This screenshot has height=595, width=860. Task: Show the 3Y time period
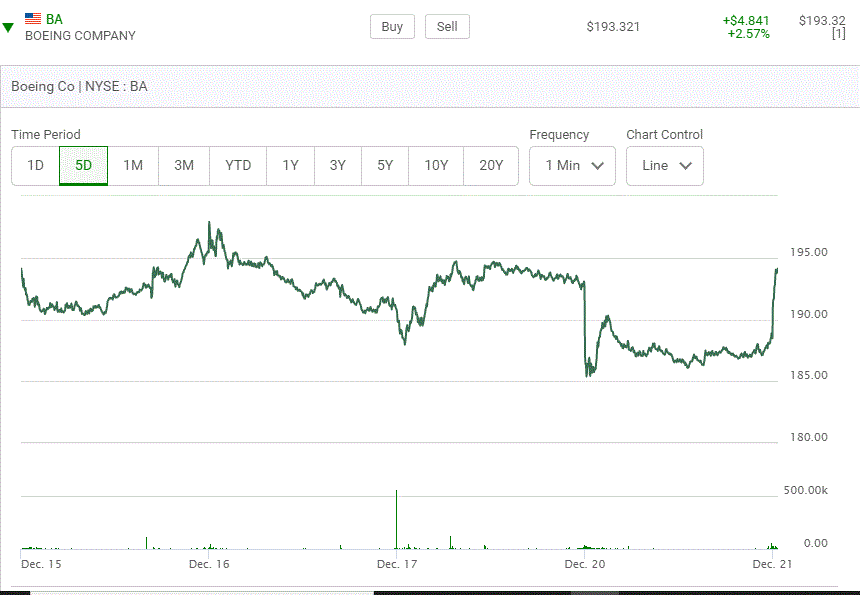[338, 166]
